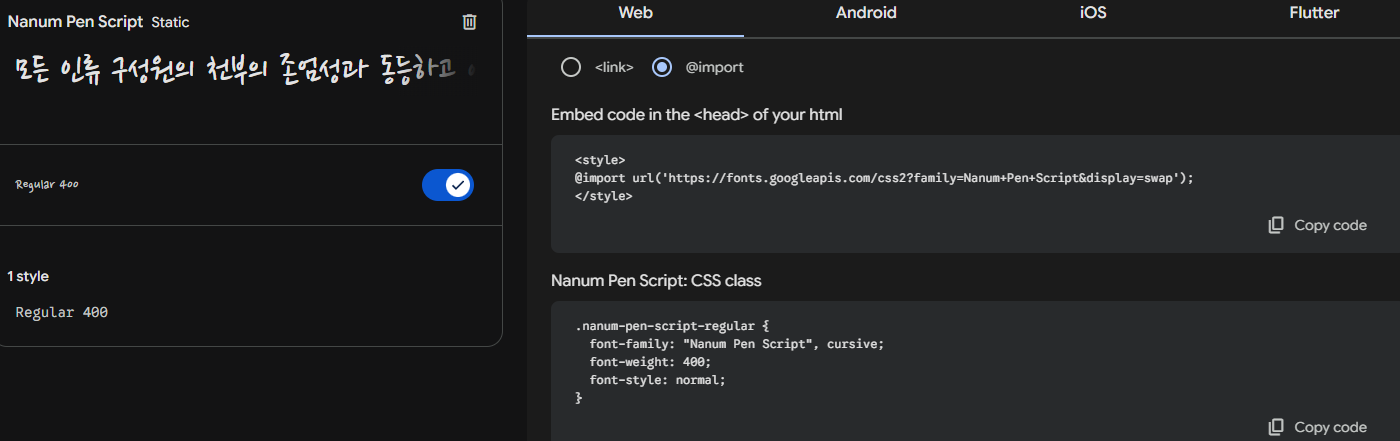1400x441 pixels.
Task: Switch to the iOS tab
Action: (1093, 13)
